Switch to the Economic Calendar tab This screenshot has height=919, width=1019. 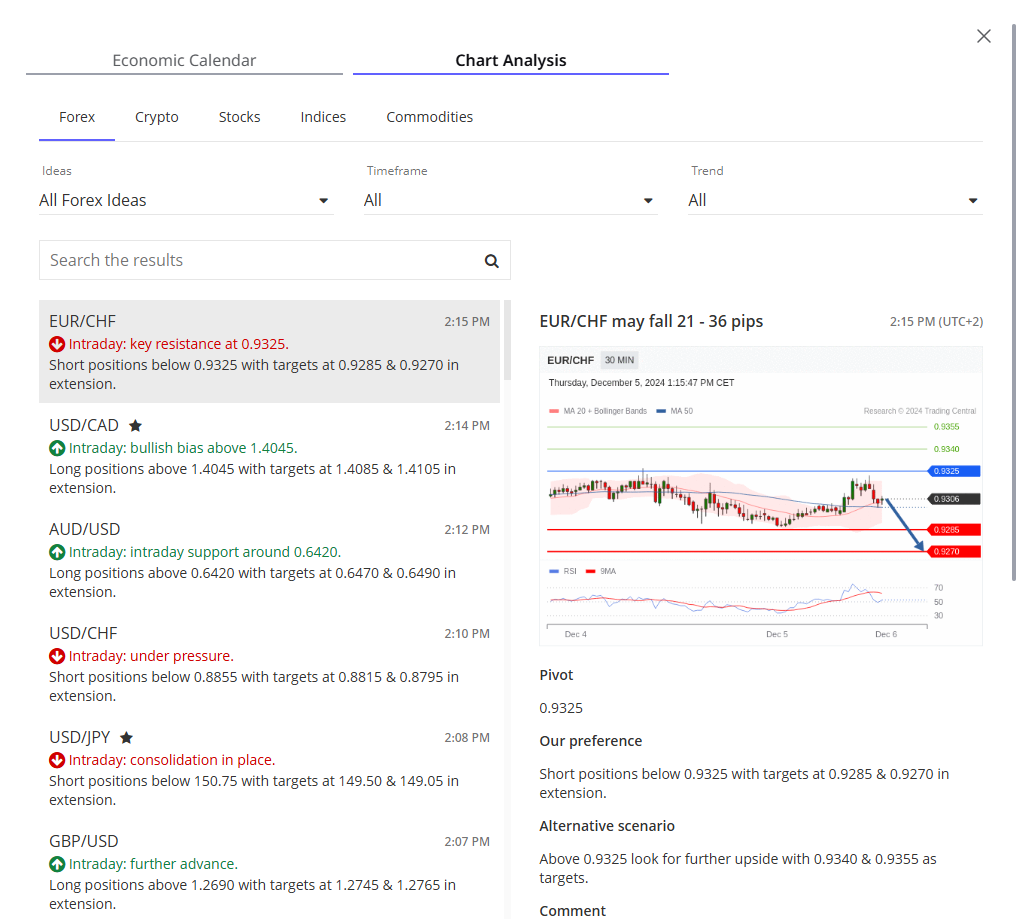[184, 61]
